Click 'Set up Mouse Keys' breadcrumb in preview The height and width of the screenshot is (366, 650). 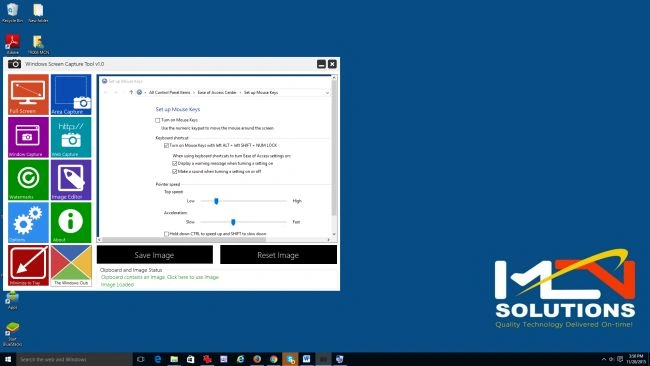coord(261,92)
